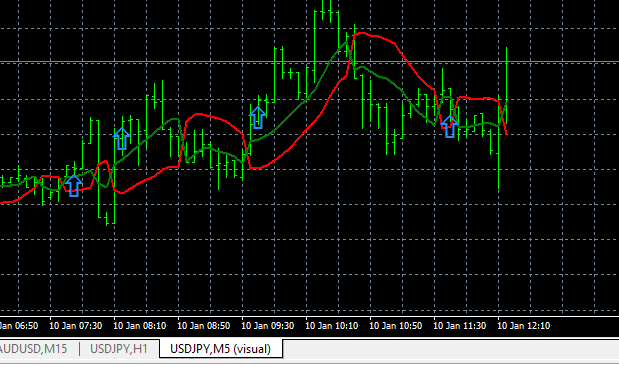Click the '10 Jan 10:50' time label

[396, 326]
